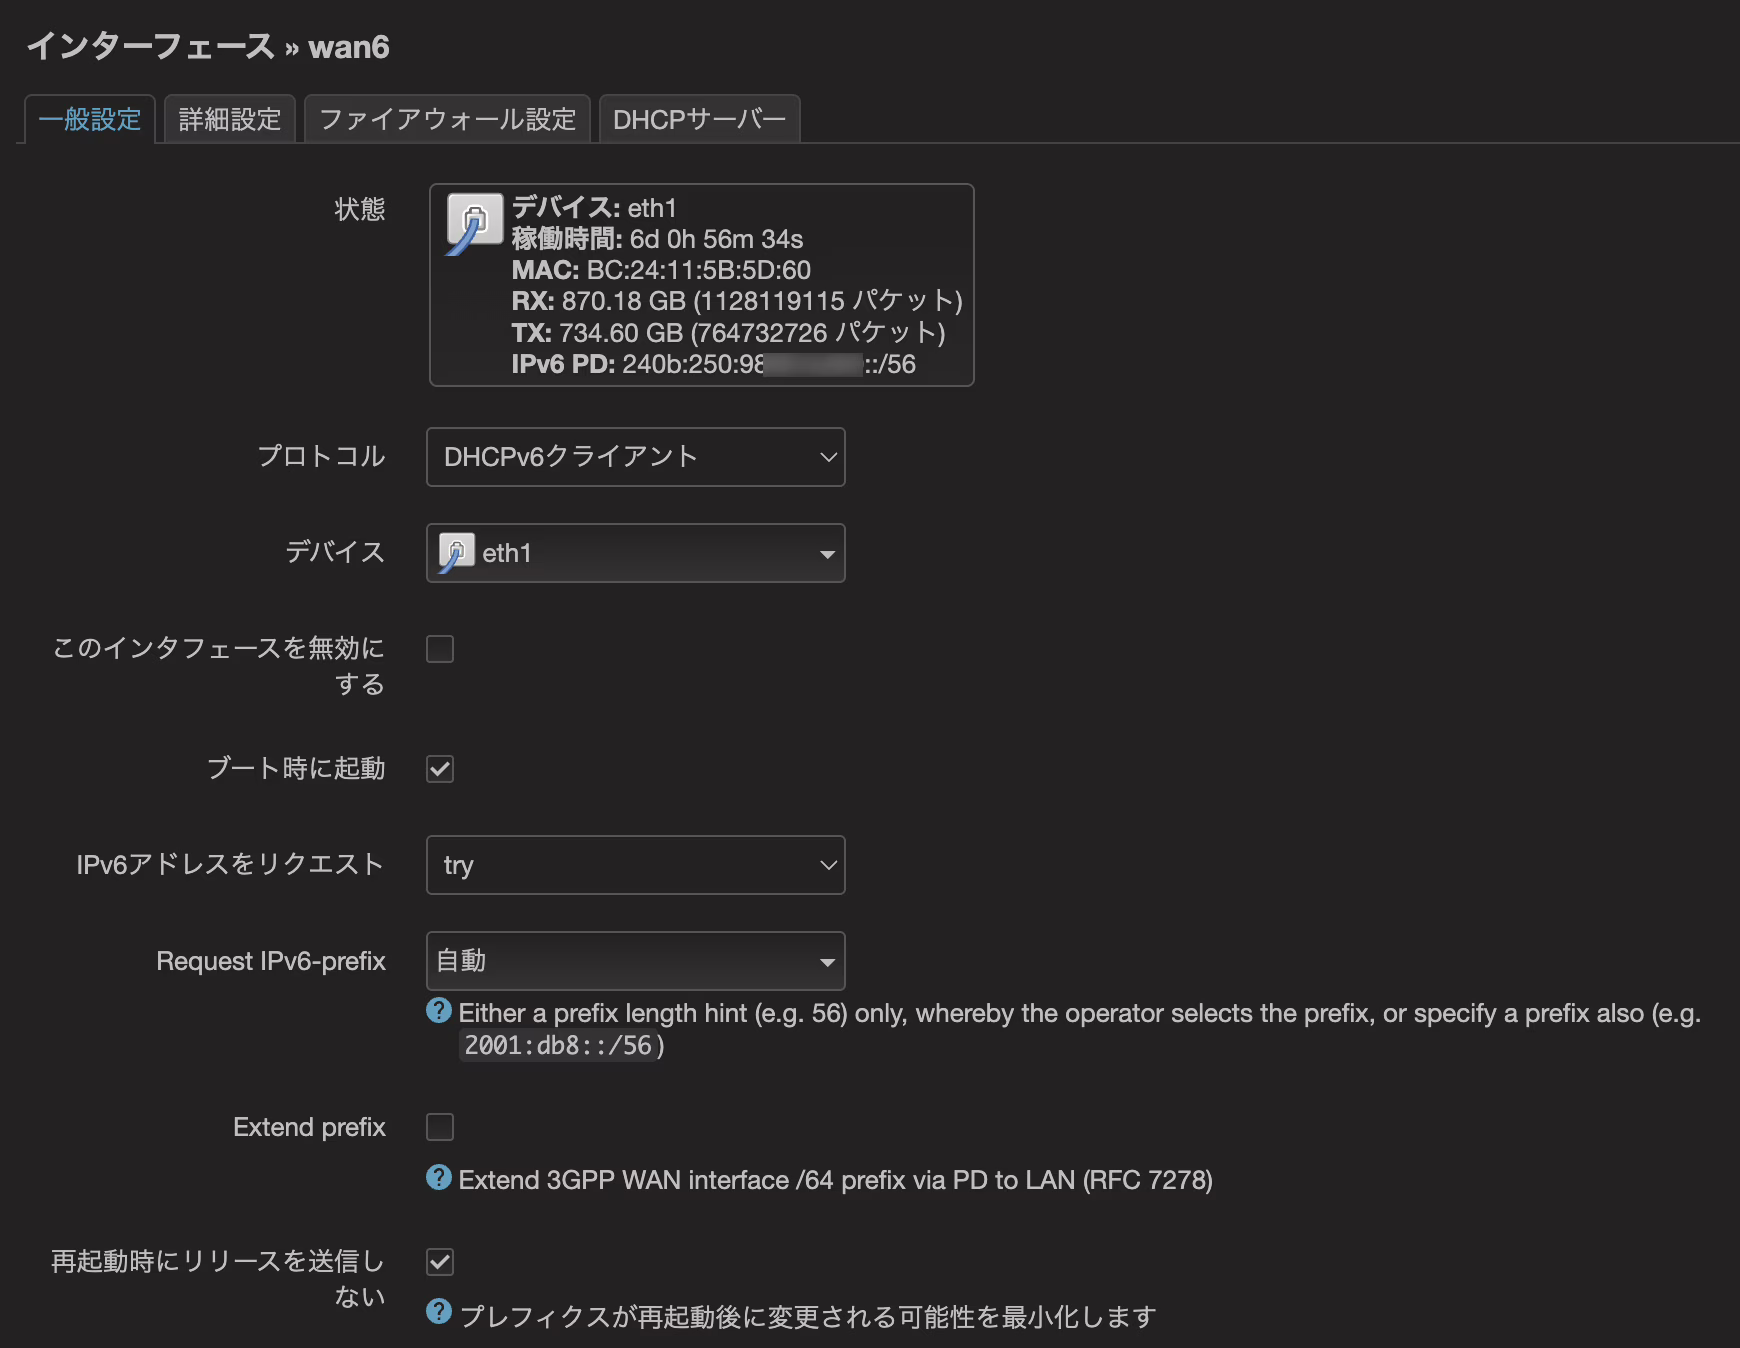Expand the IPv6アドレスをリクエスト dropdown showing try

click(635, 865)
